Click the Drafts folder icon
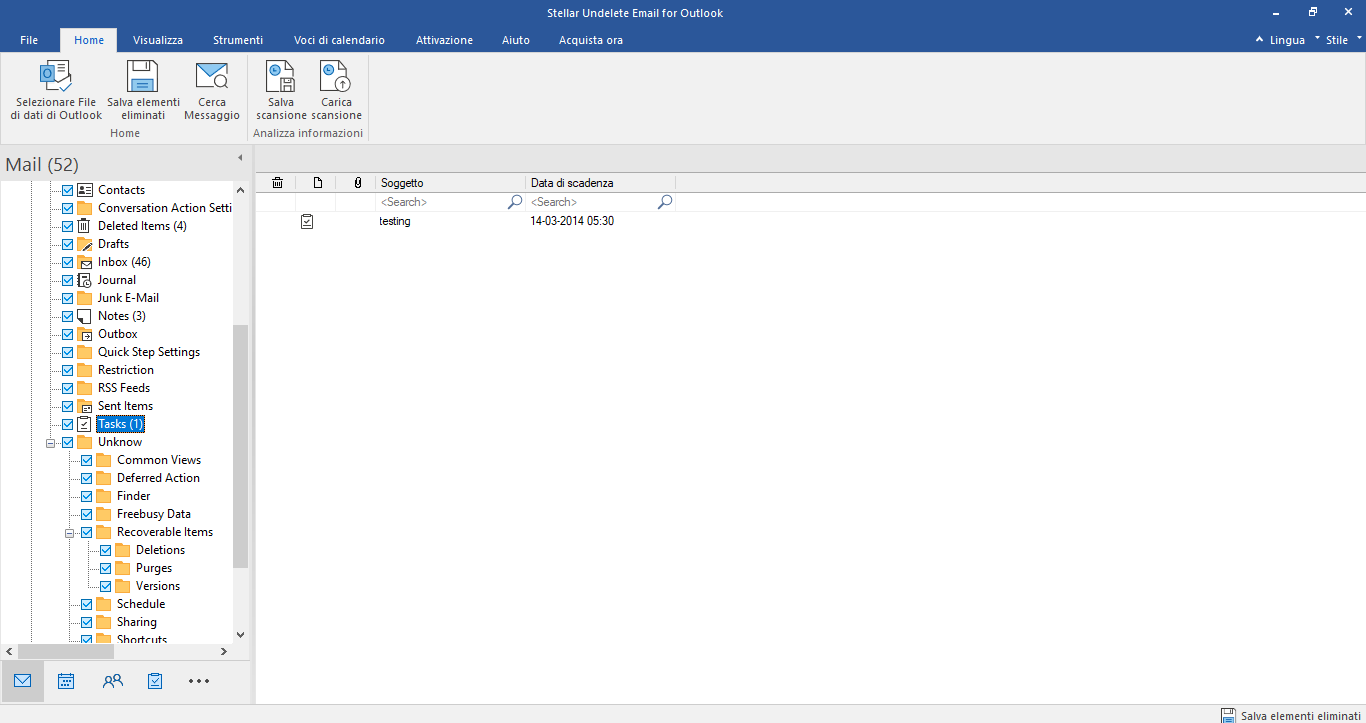Image resolution: width=1366 pixels, height=723 pixels. click(x=84, y=244)
